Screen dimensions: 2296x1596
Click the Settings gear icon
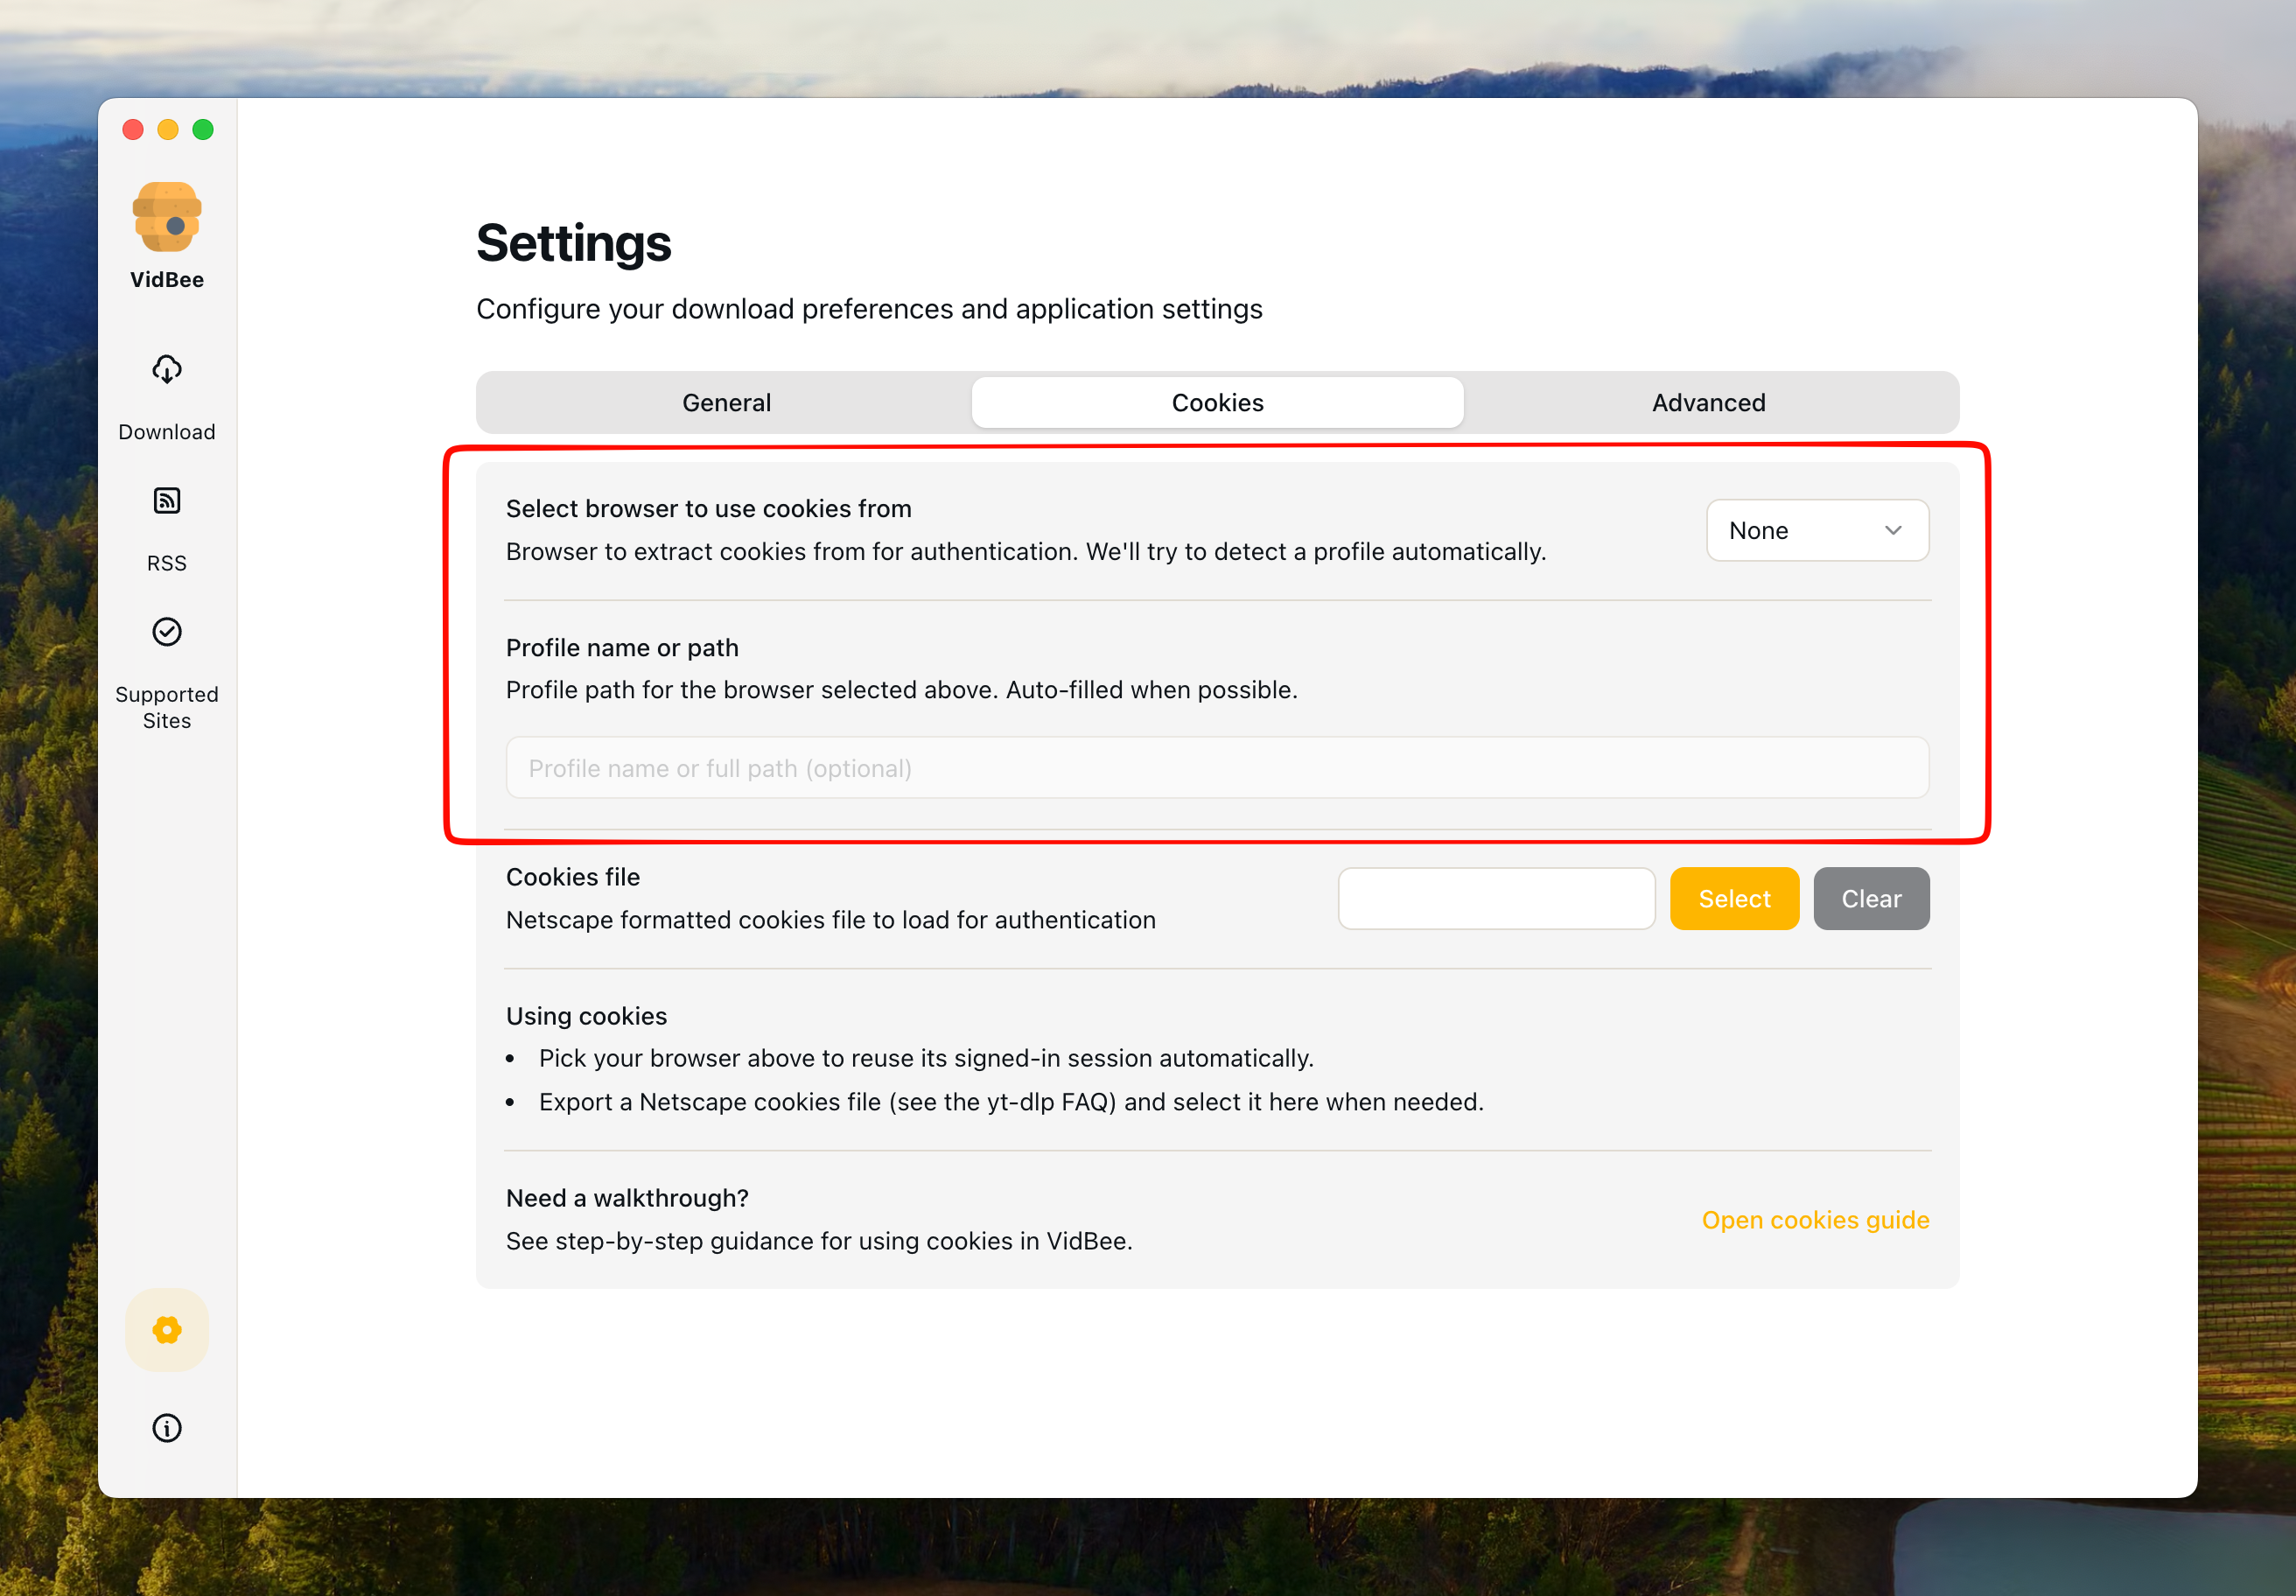click(166, 1329)
